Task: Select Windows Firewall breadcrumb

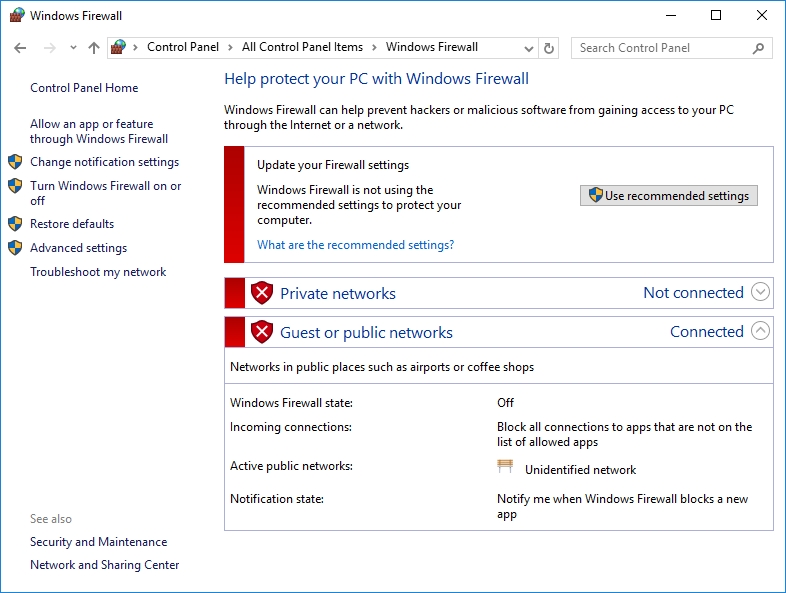Action: coord(432,47)
